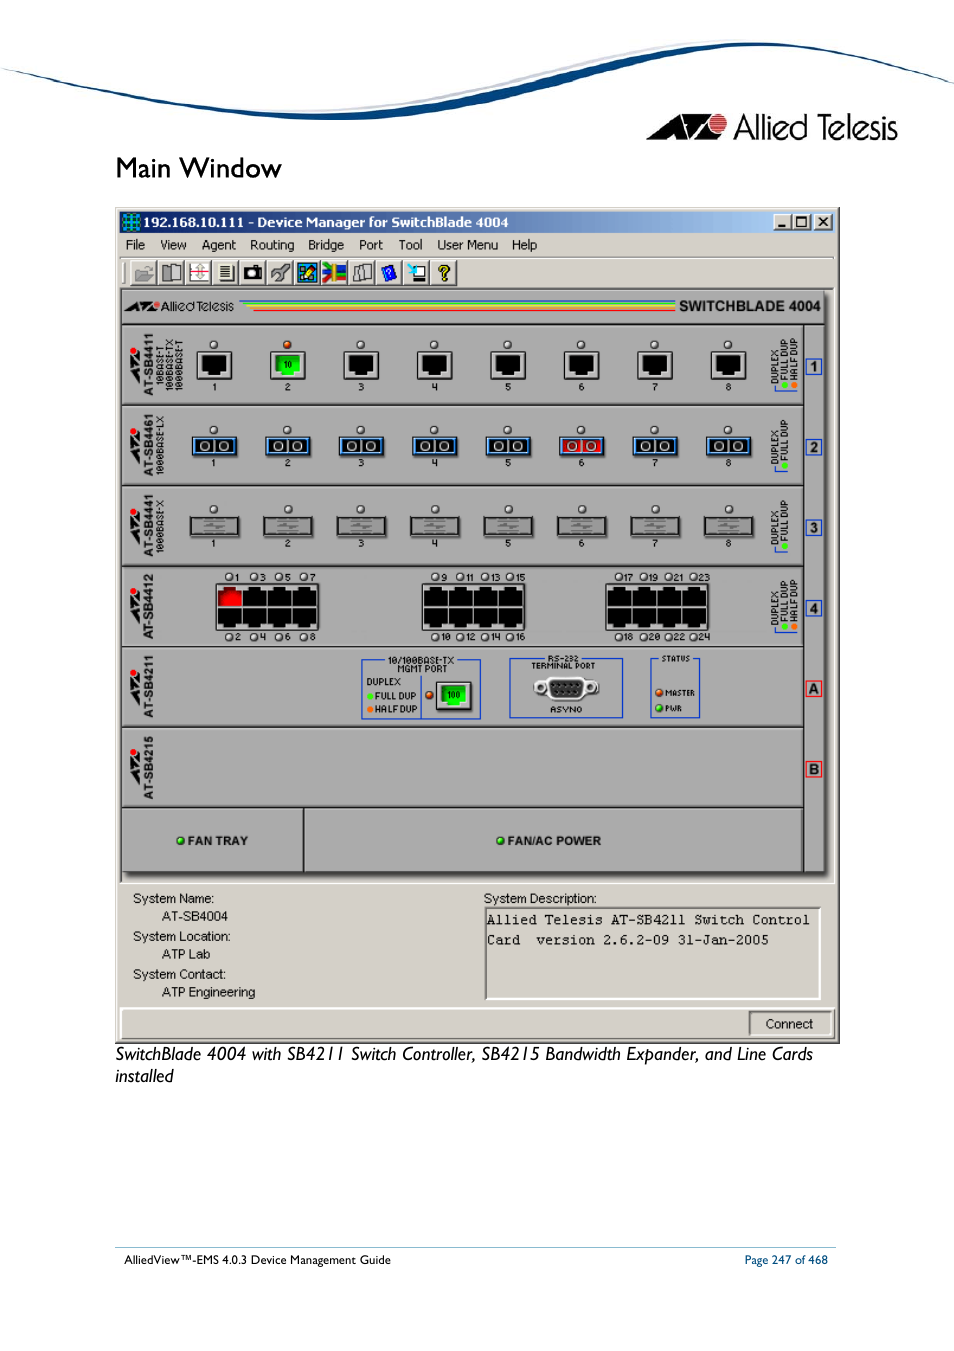Select red port 1 on AT-SB4412 card
The width and height of the screenshot is (954, 1351).
(230, 597)
